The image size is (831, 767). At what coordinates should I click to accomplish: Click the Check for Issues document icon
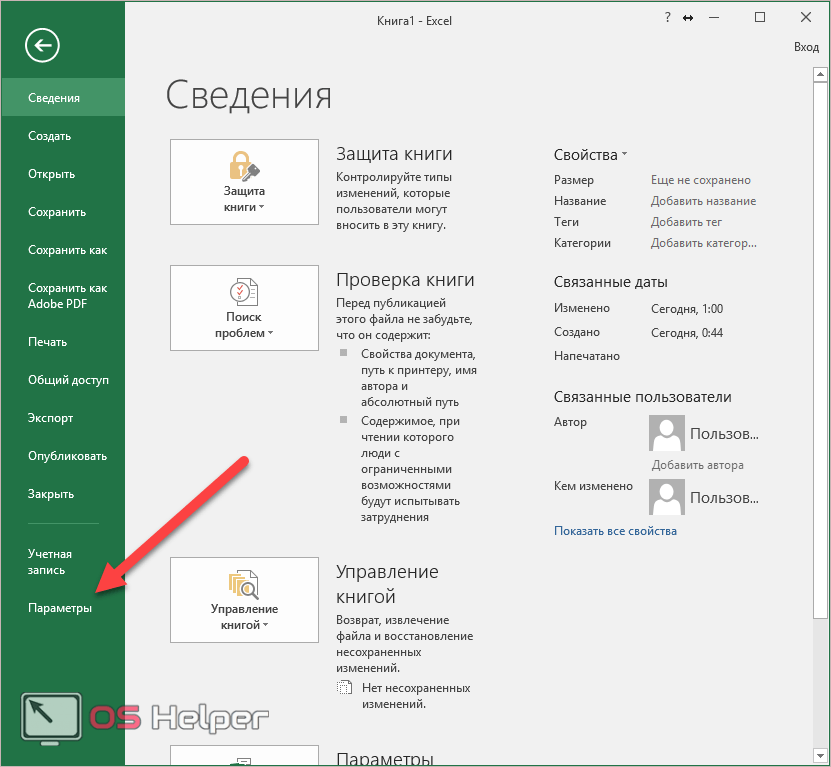coord(244,292)
